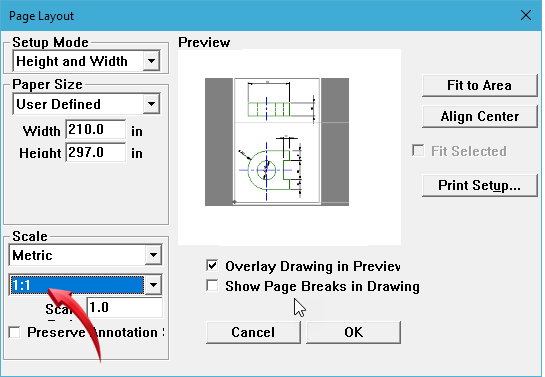Click the Height and Width combo box

point(86,61)
